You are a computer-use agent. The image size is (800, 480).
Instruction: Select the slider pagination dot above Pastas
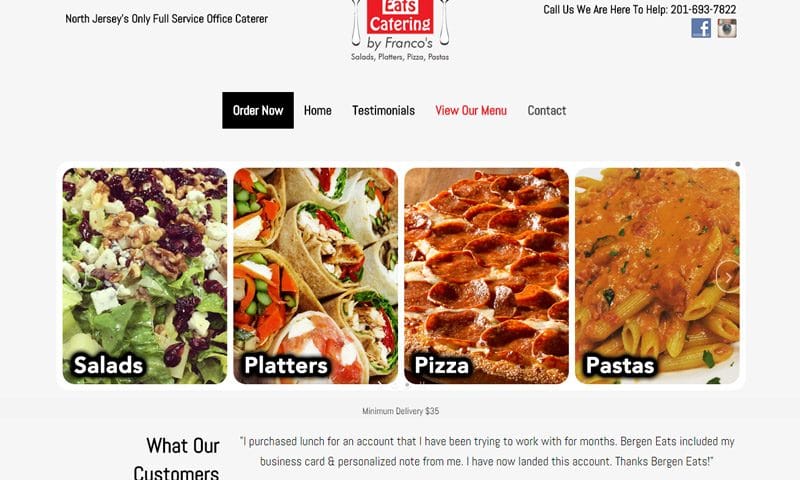[738, 164]
